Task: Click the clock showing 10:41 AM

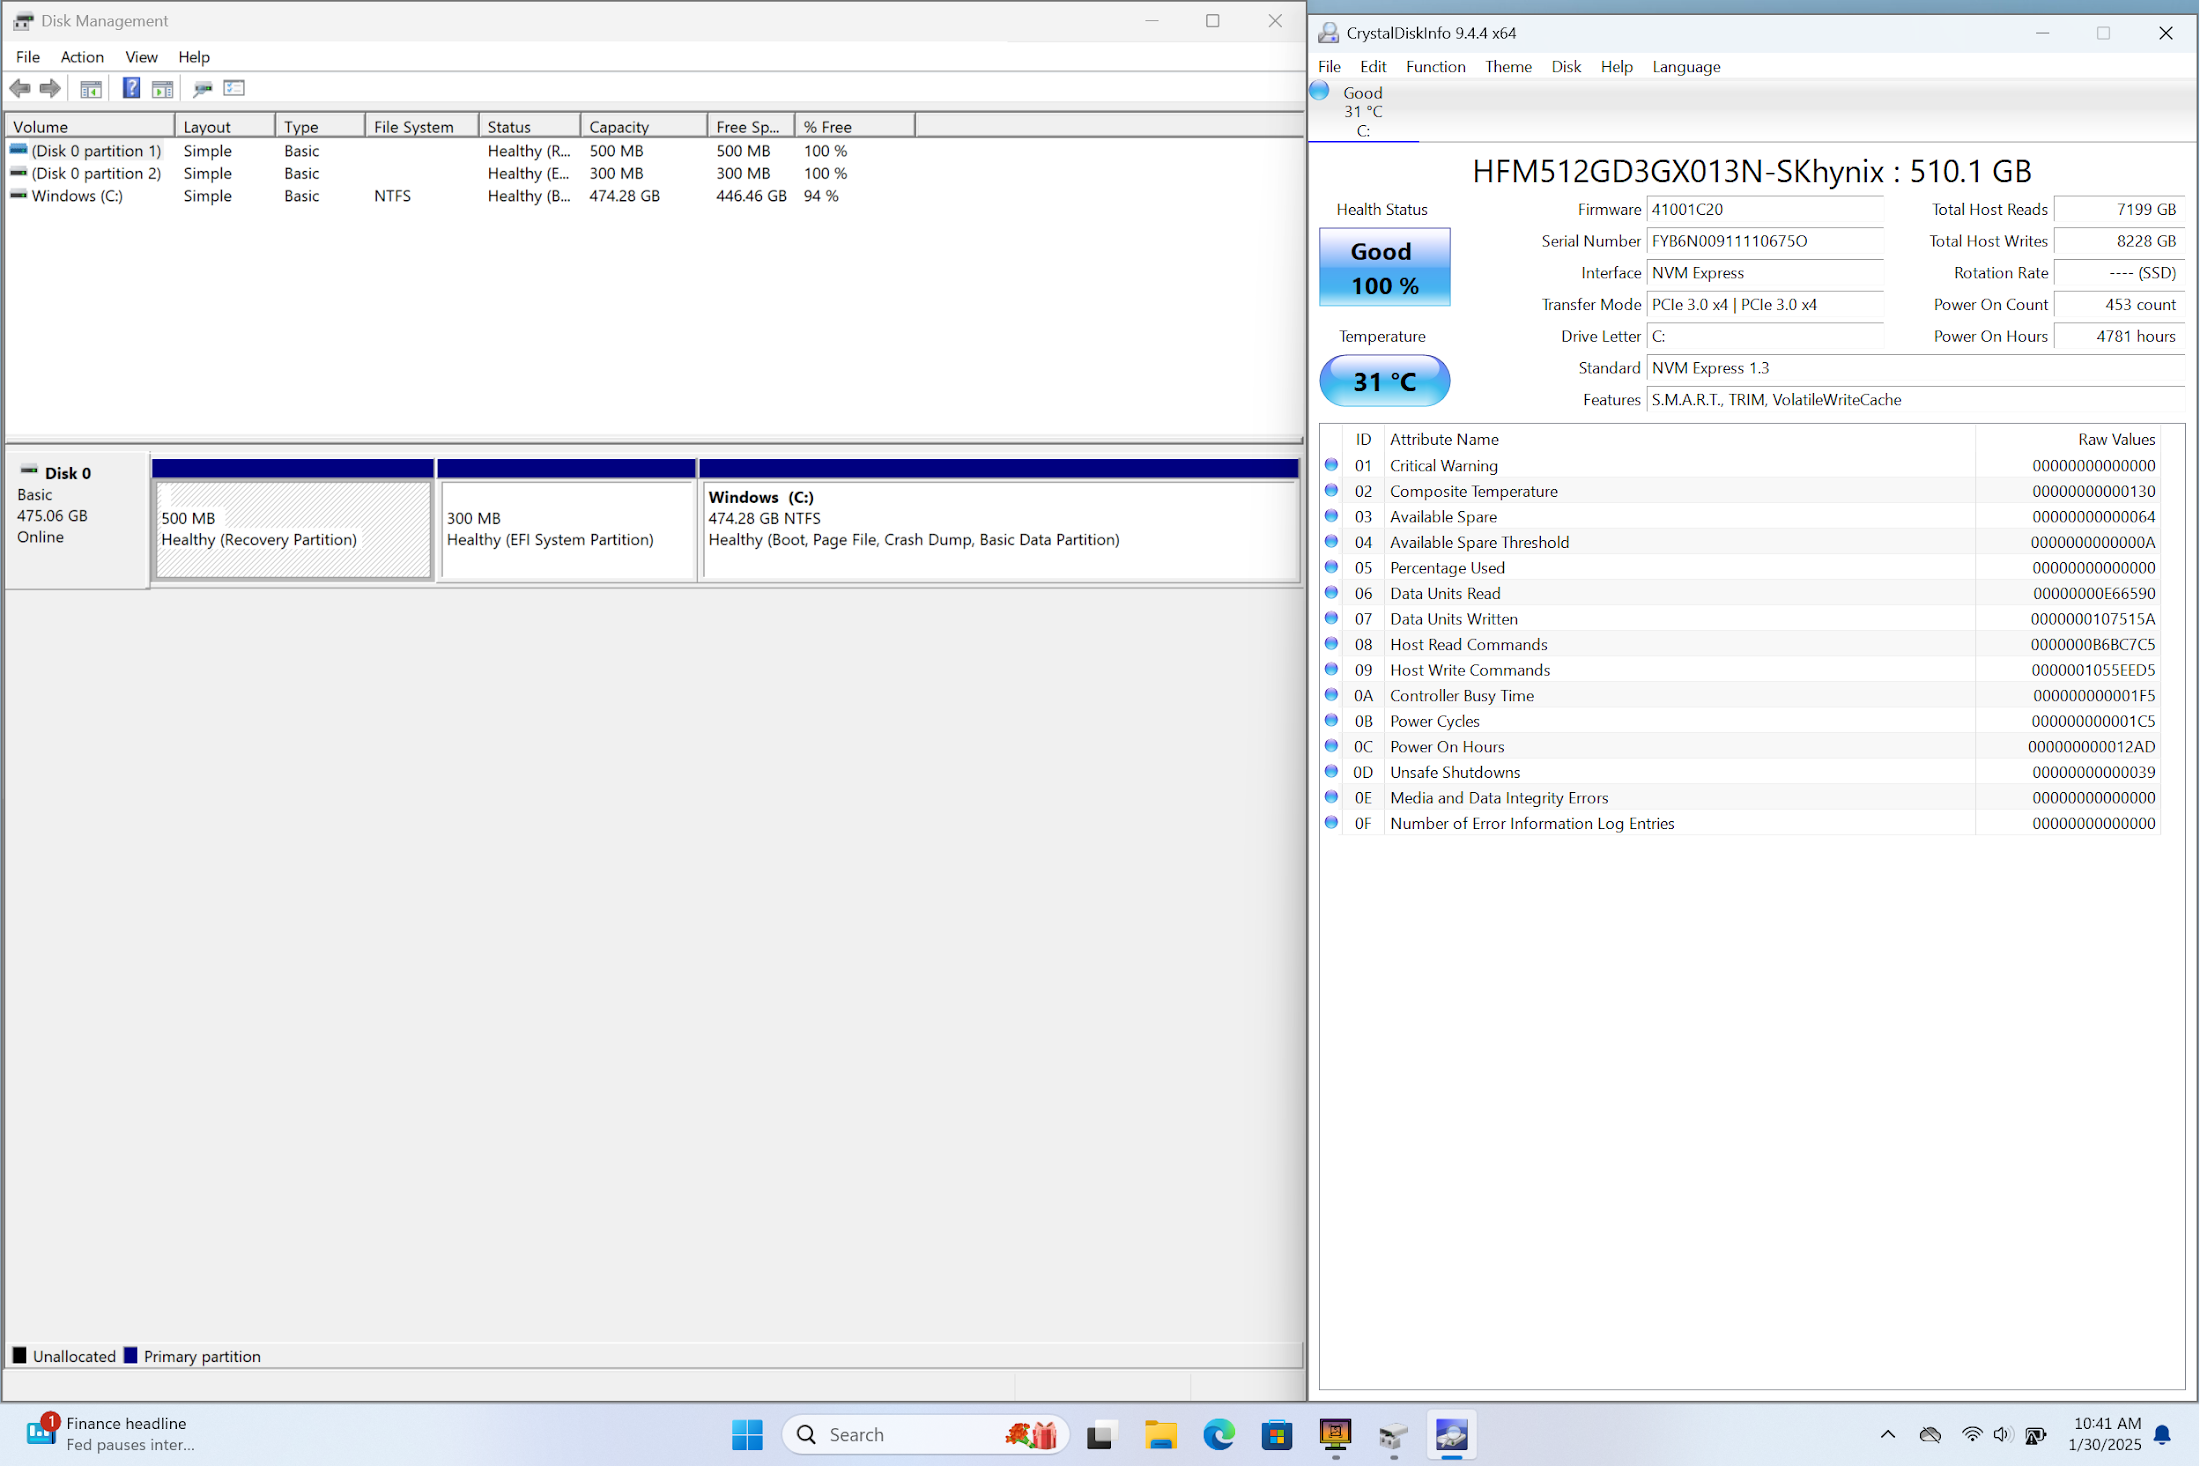Action: click(2107, 1423)
